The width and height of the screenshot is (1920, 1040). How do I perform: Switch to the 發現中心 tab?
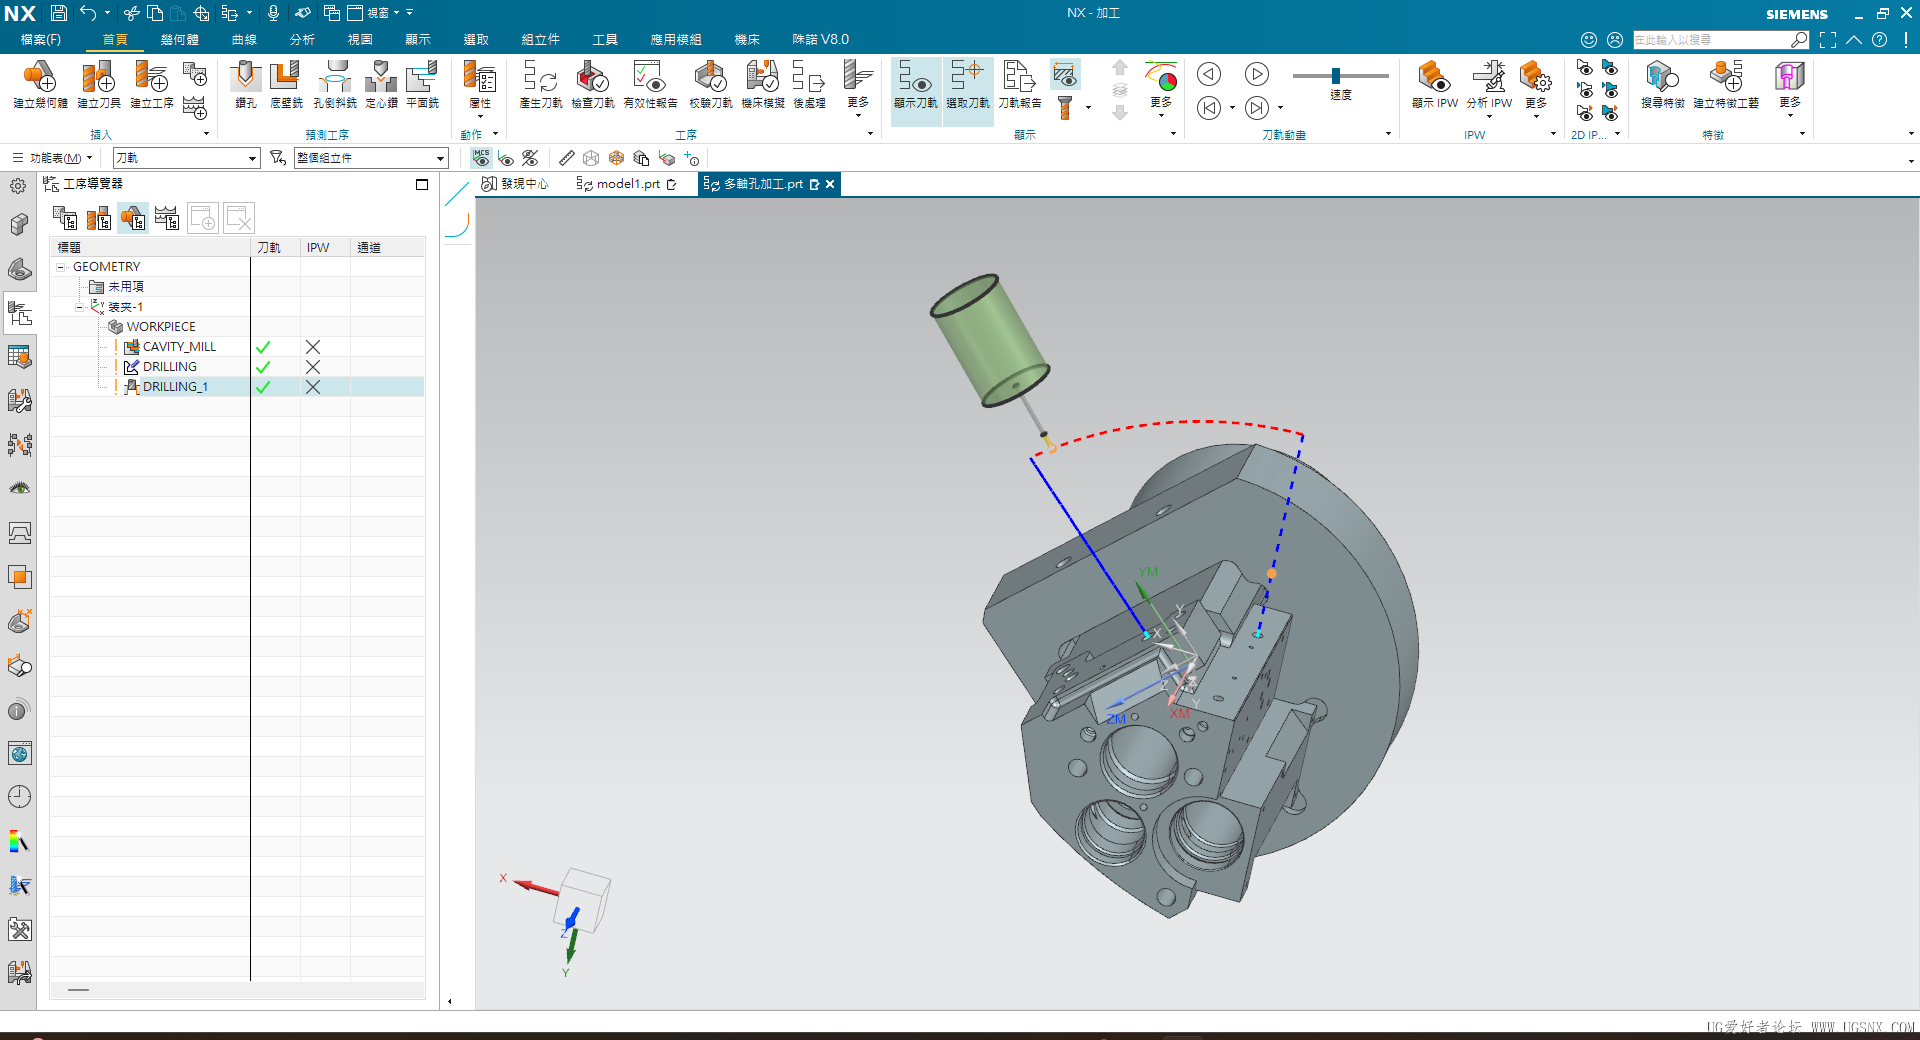click(x=516, y=184)
